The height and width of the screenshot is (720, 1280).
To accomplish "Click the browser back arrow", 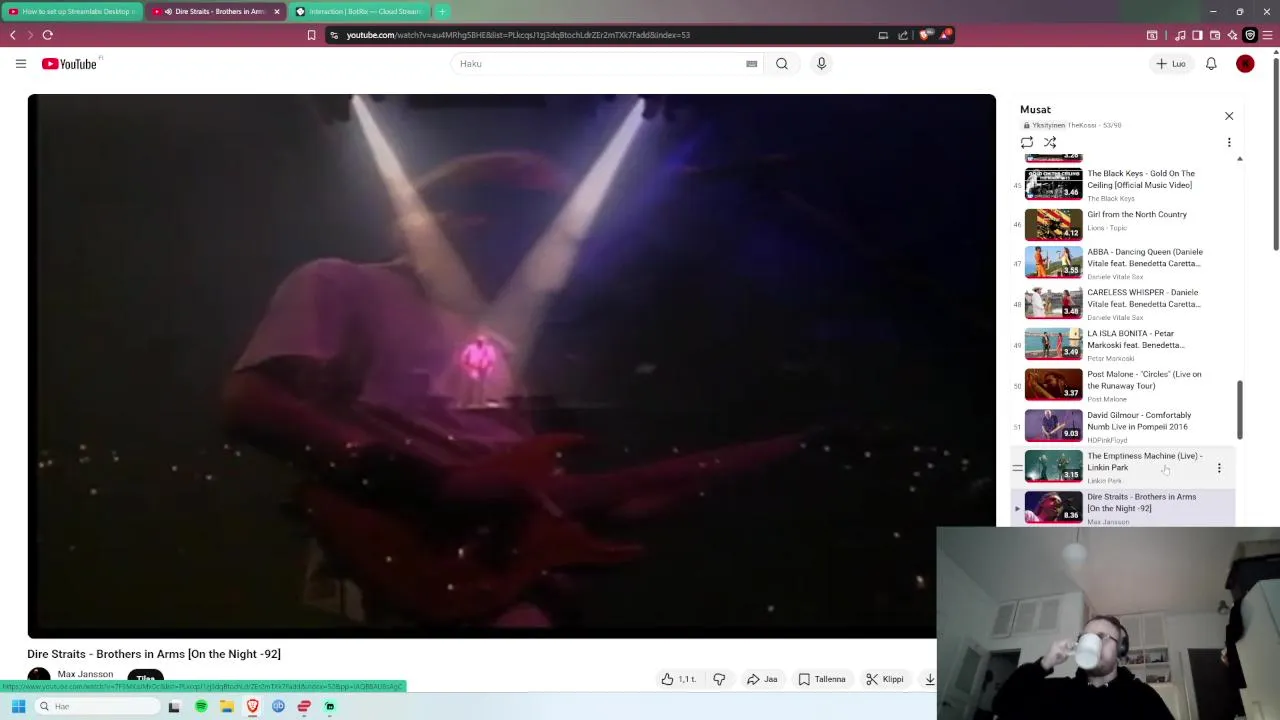I will (x=12, y=35).
